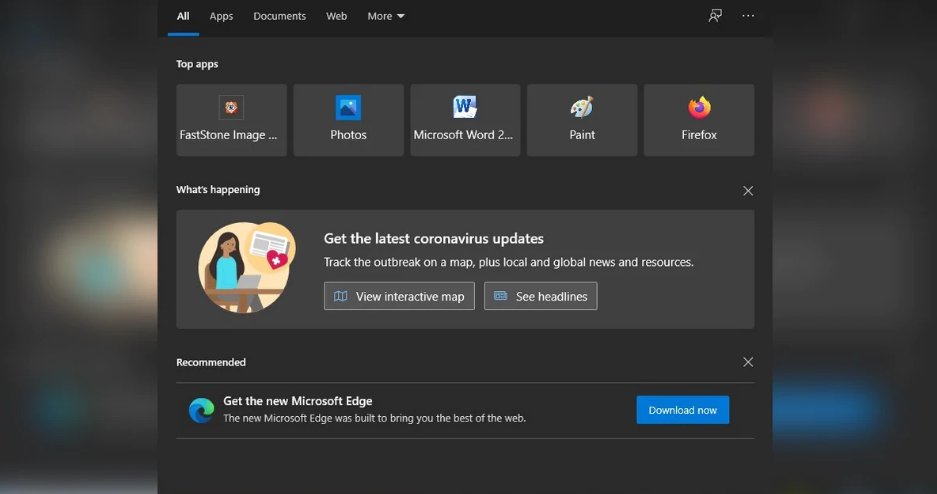937x494 pixels.
Task: Click the Edge 'built to bring you' description
Action: (375, 418)
